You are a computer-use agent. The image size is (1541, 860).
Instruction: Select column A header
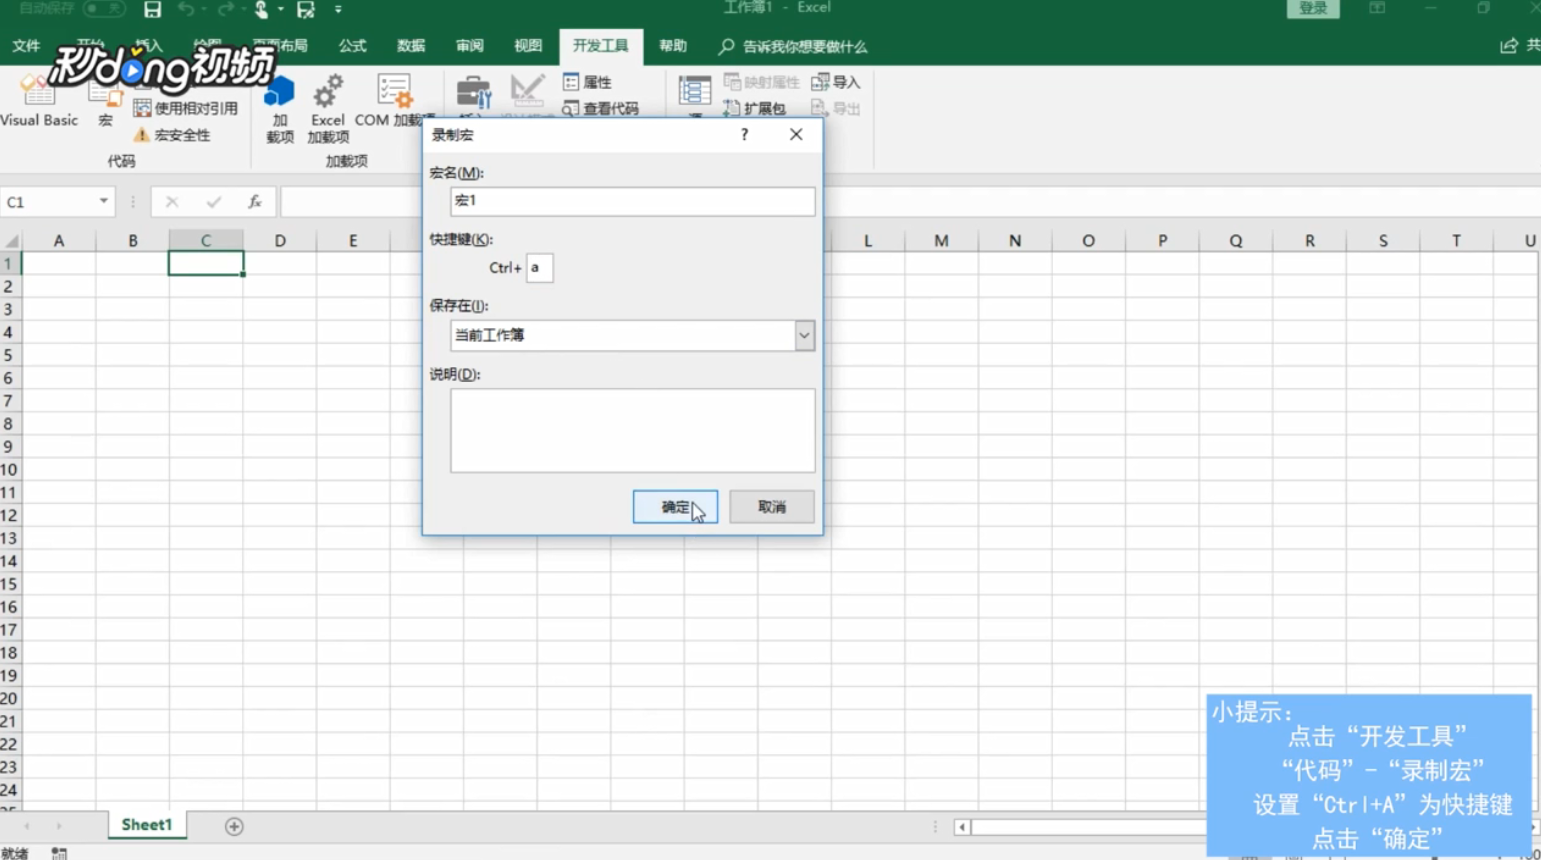coord(59,240)
